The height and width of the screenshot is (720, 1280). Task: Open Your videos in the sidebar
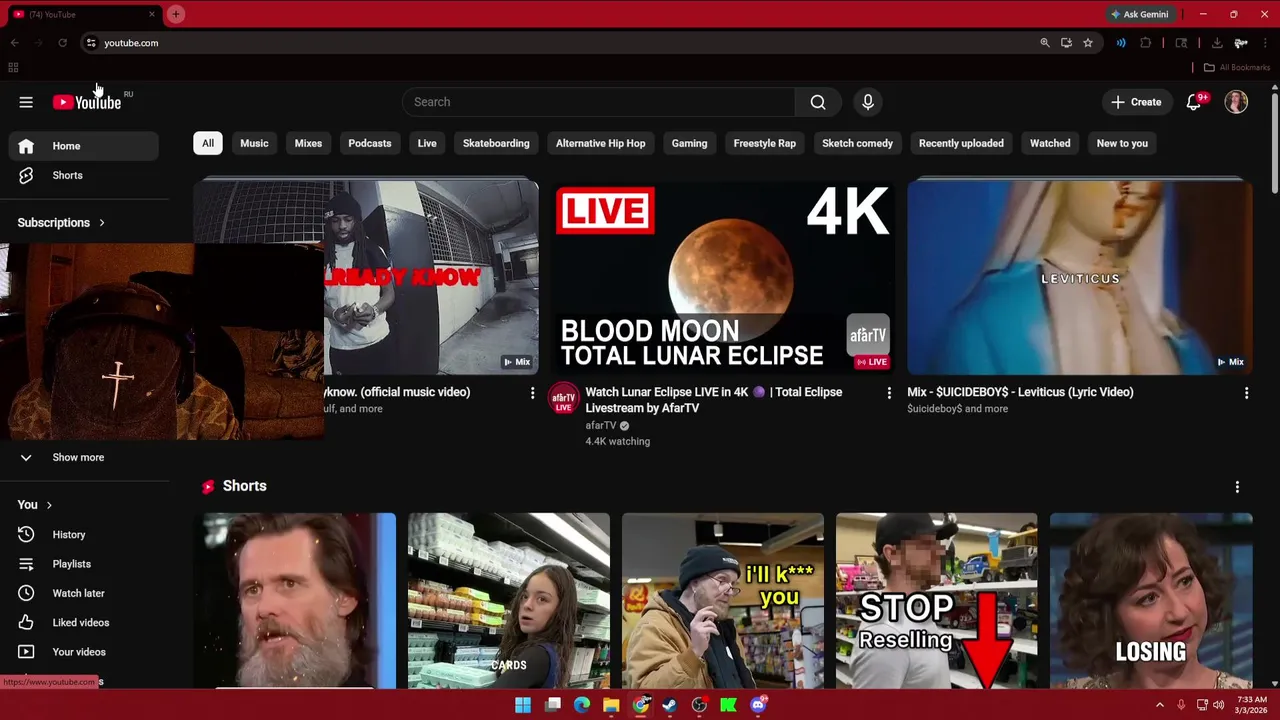(x=84, y=652)
